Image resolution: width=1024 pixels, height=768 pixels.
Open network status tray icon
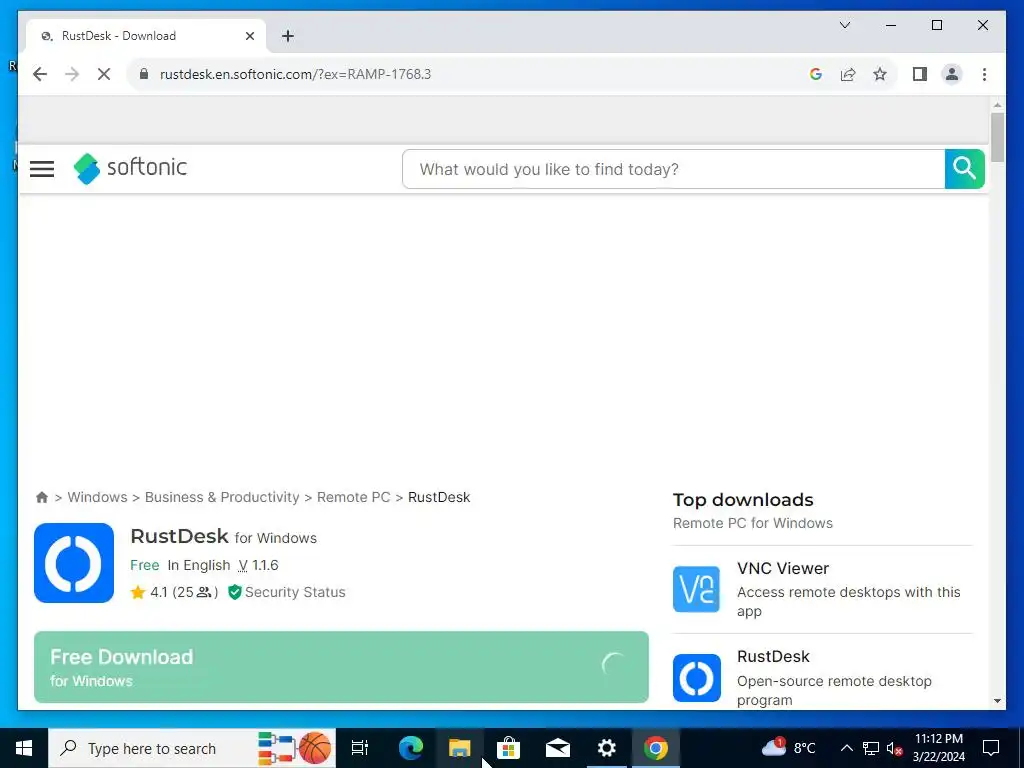tap(871, 748)
